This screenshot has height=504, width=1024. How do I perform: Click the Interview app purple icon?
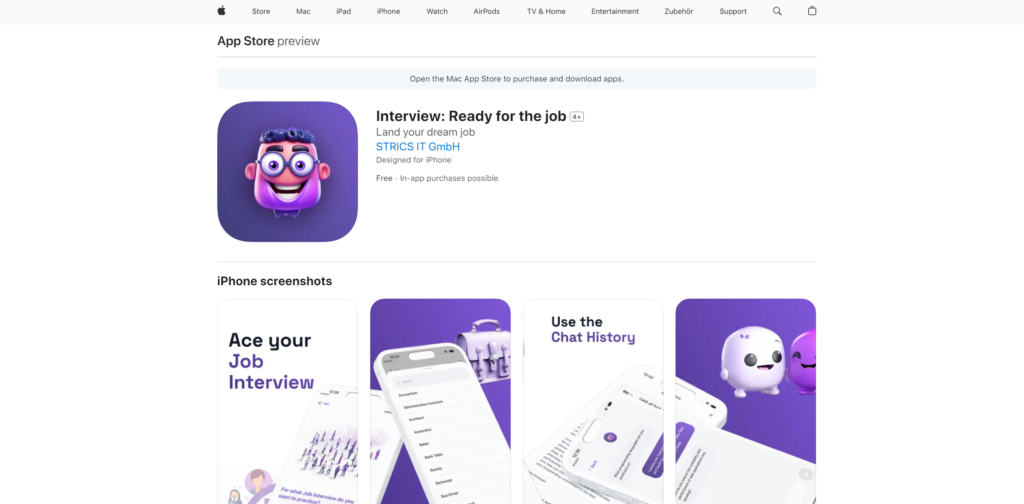click(x=287, y=172)
